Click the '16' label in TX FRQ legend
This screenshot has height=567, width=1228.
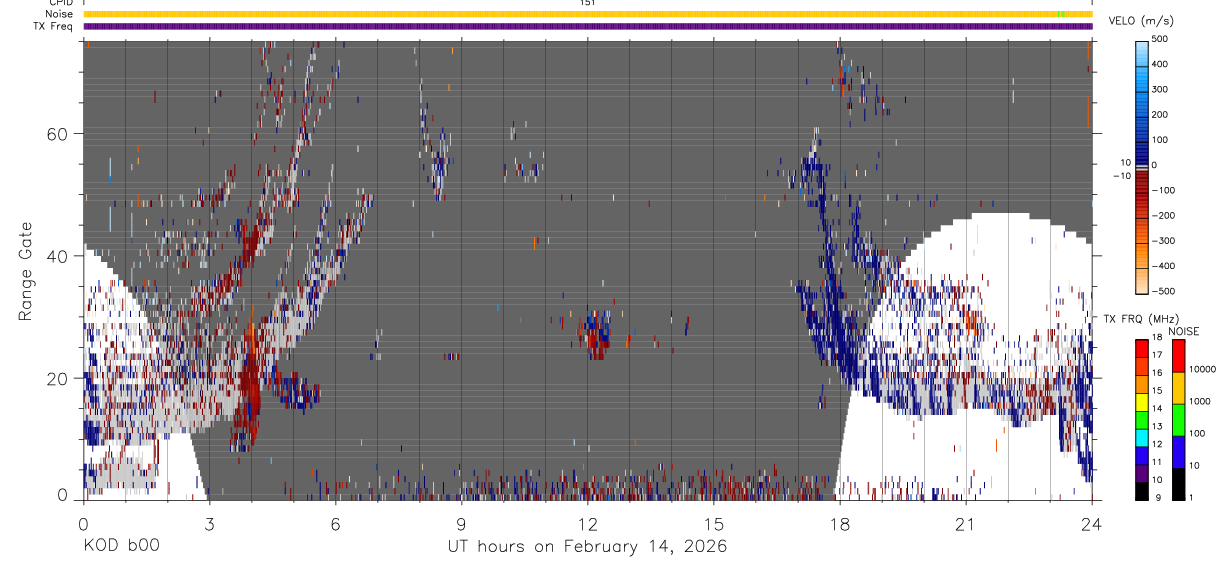click(x=1157, y=372)
